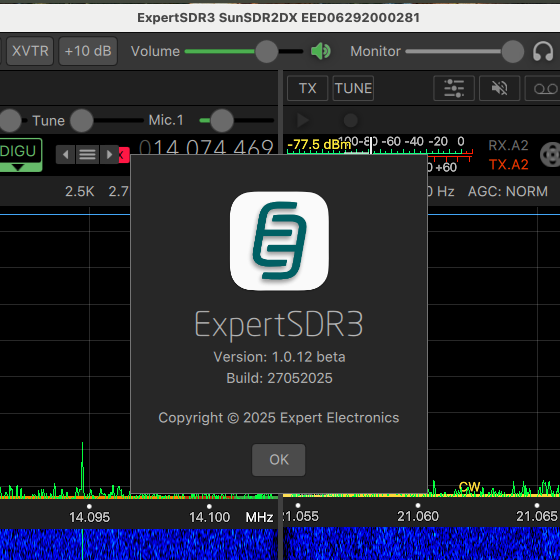Viewport: 560px width, 560px height.
Task: Mute audio with the green speaker icon
Action: click(320, 51)
